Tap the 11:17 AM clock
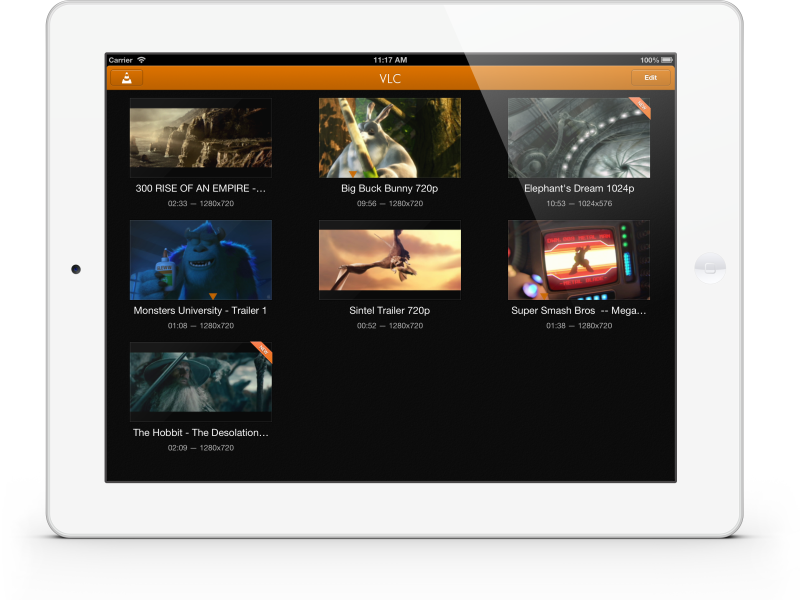The image size is (800, 600). [x=390, y=60]
